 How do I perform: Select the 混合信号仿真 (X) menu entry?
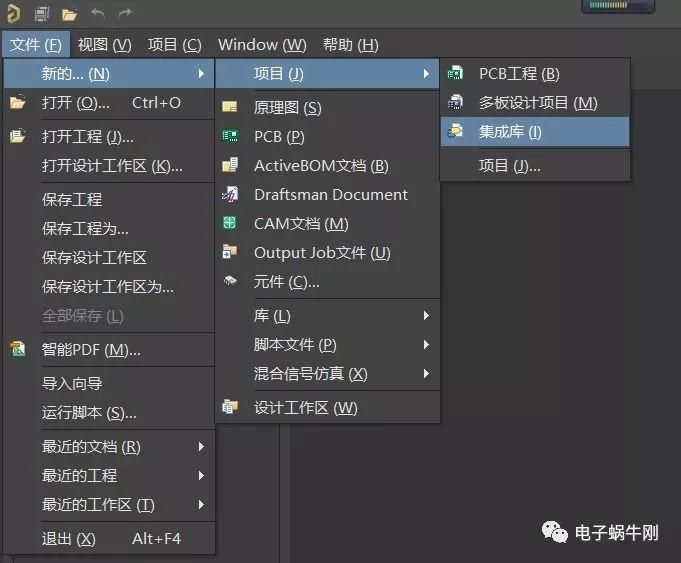click(x=327, y=374)
